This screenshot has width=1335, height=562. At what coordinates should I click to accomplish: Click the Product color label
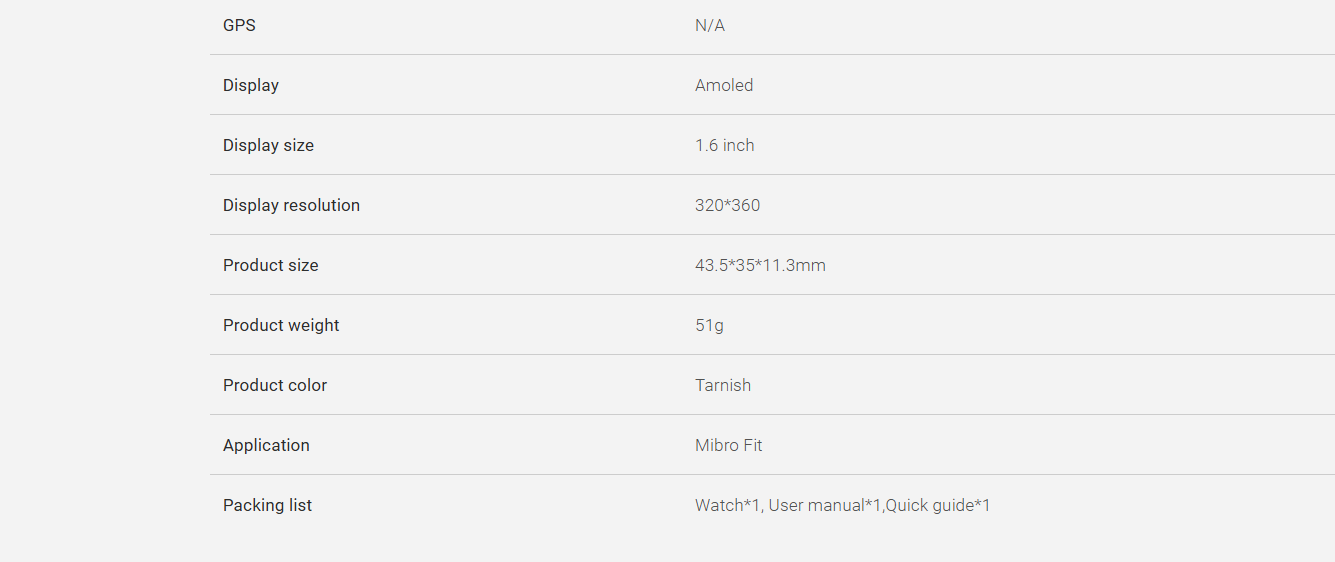pos(275,385)
